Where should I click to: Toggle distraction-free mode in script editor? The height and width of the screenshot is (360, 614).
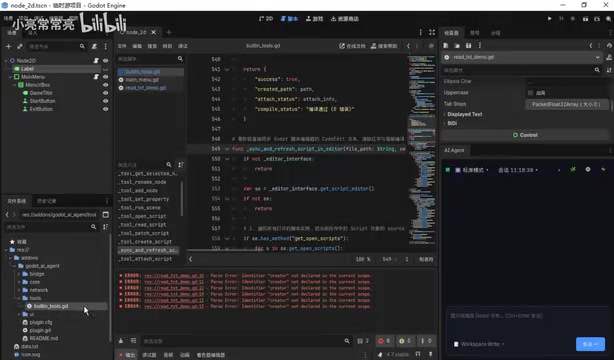(432, 32)
